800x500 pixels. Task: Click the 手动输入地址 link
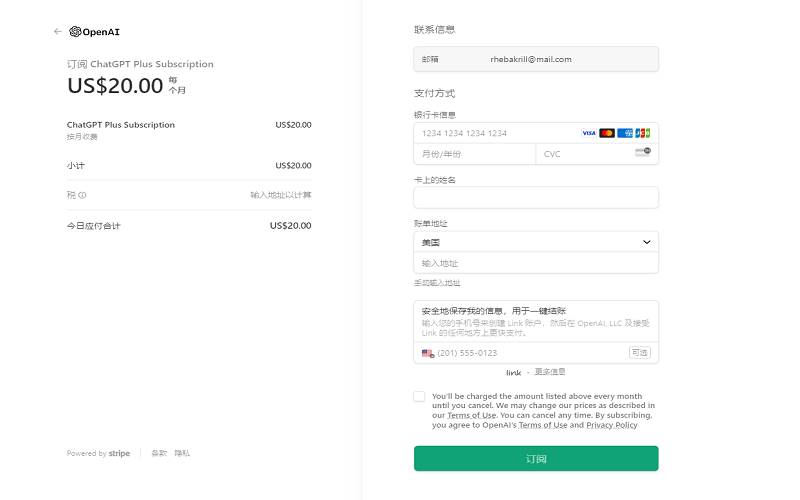click(x=437, y=283)
